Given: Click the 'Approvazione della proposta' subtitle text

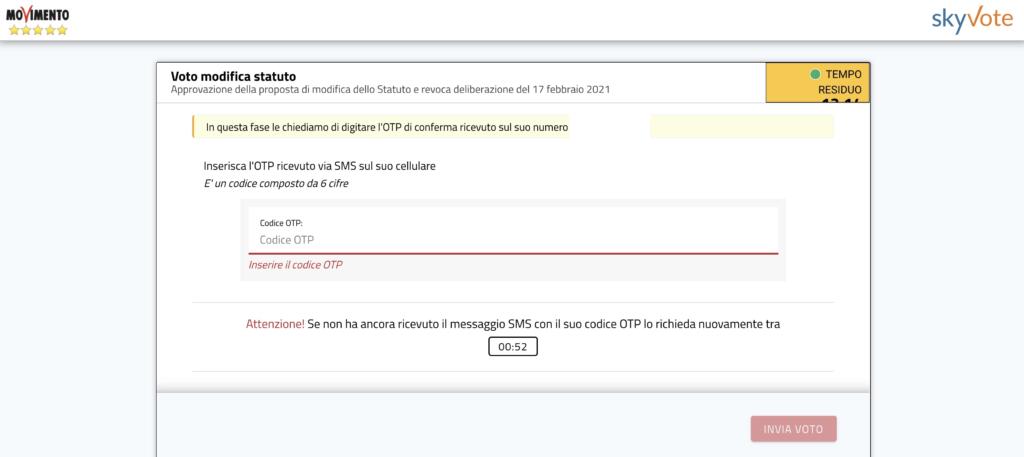Looking at the screenshot, I should [390, 90].
